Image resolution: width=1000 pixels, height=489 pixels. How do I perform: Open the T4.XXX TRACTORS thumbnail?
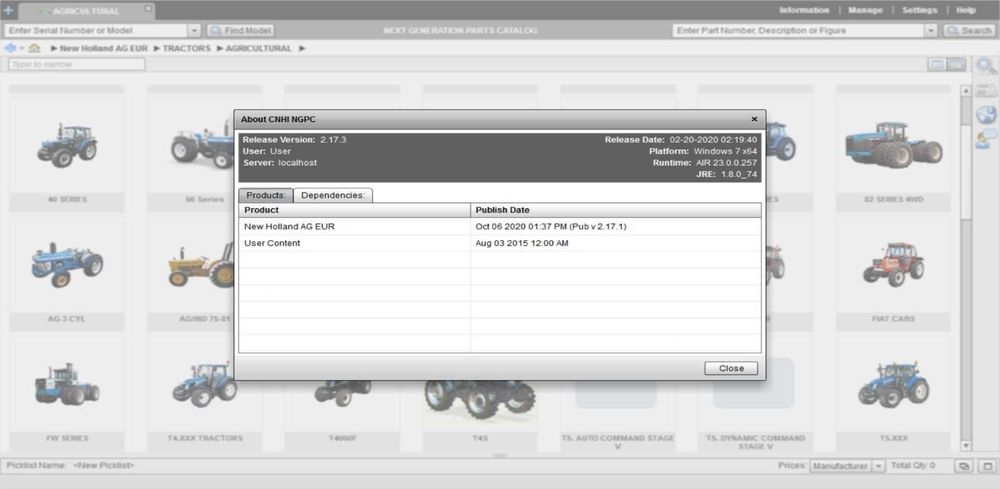[205, 383]
